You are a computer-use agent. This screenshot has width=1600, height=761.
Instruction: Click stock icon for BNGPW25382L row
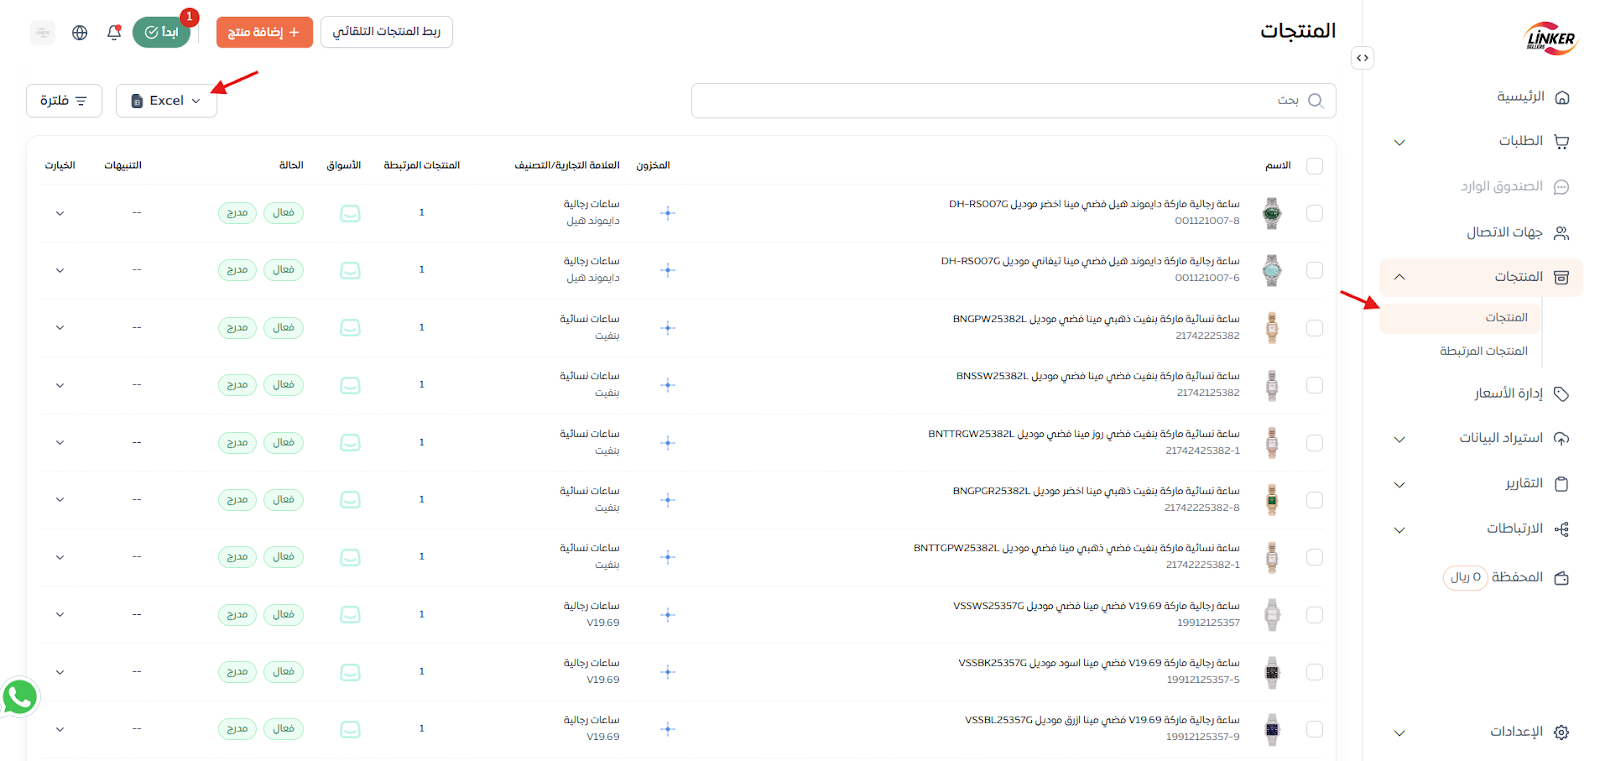pyautogui.click(x=668, y=328)
